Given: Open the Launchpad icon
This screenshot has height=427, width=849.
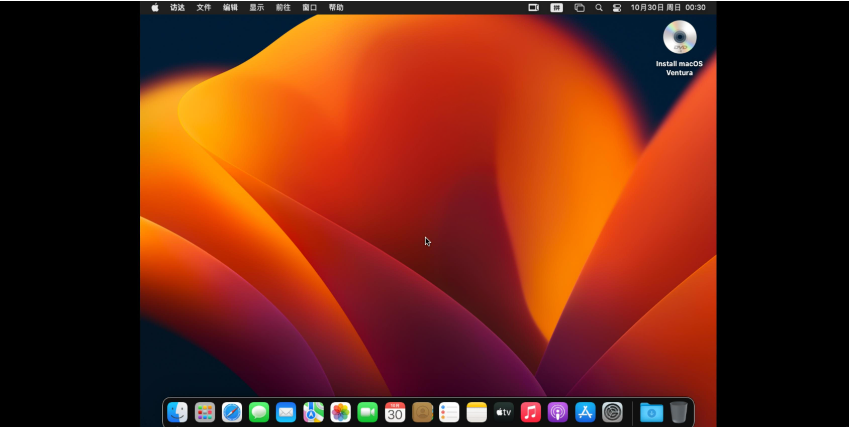Looking at the screenshot, I should click(204, 412).
